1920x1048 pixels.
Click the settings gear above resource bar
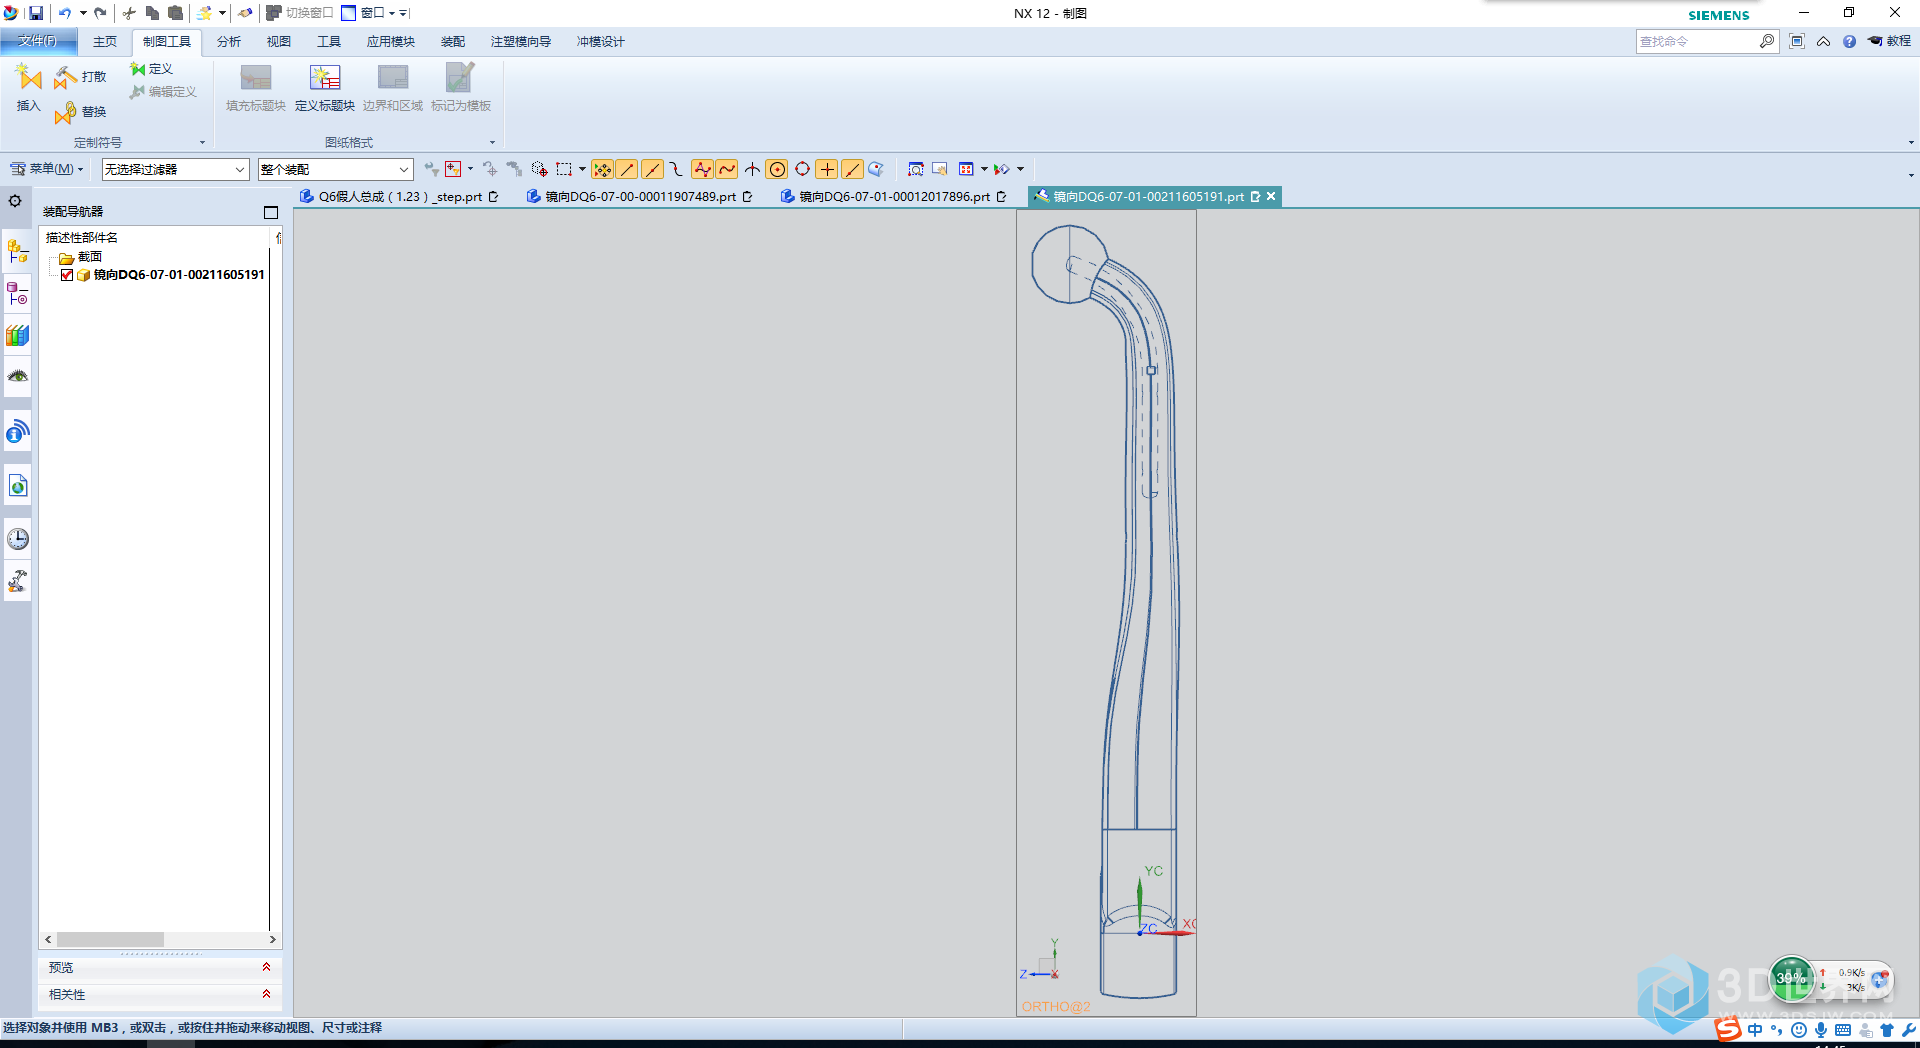[15, 201]
